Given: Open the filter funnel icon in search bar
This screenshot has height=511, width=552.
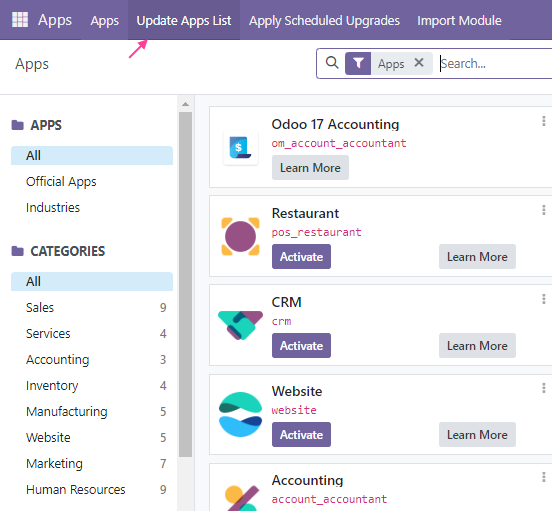Looking at the screenshot, I should pyautogui.click(x=358, y=63).
